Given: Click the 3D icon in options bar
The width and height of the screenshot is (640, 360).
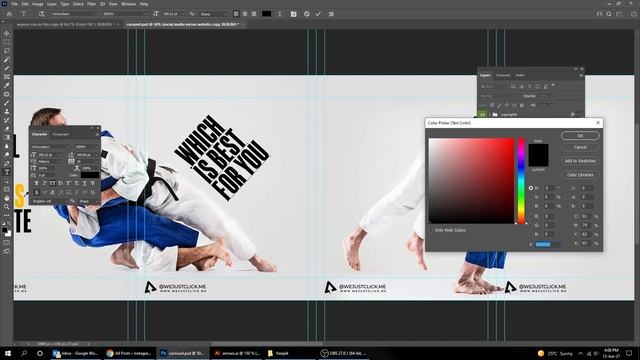Looking at the screenshot, I should tap(331, 14).
